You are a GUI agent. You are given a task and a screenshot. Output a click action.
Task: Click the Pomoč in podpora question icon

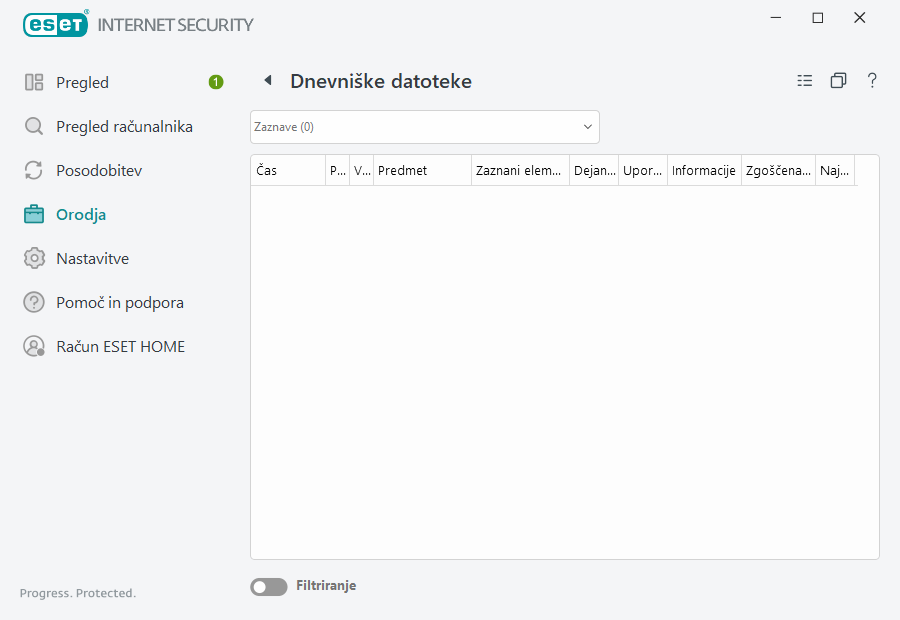point(34,302)
